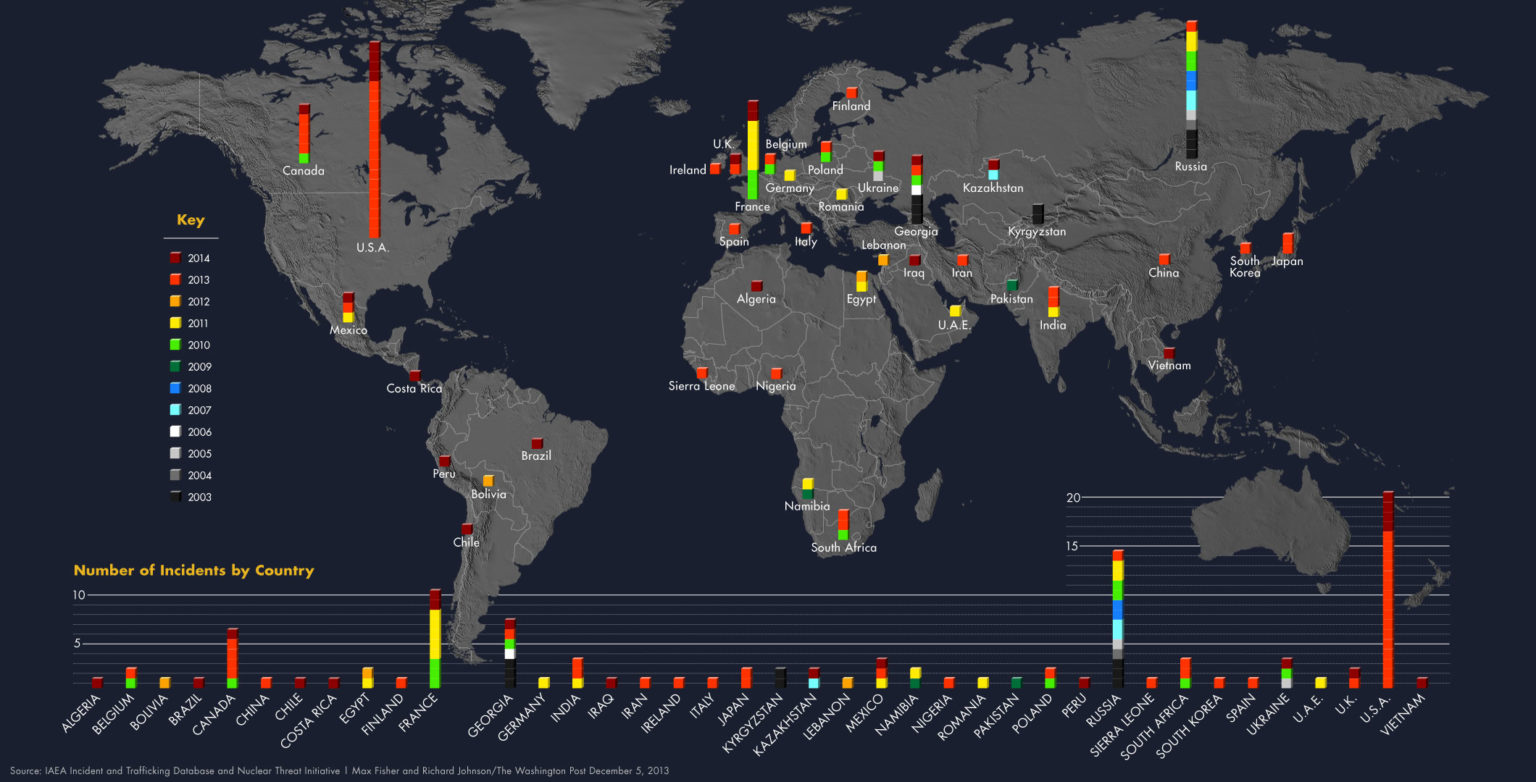Click the black 2003 swatch in the Key
The height and width of the screenshot is (782, 1536).
click(176, 497)
